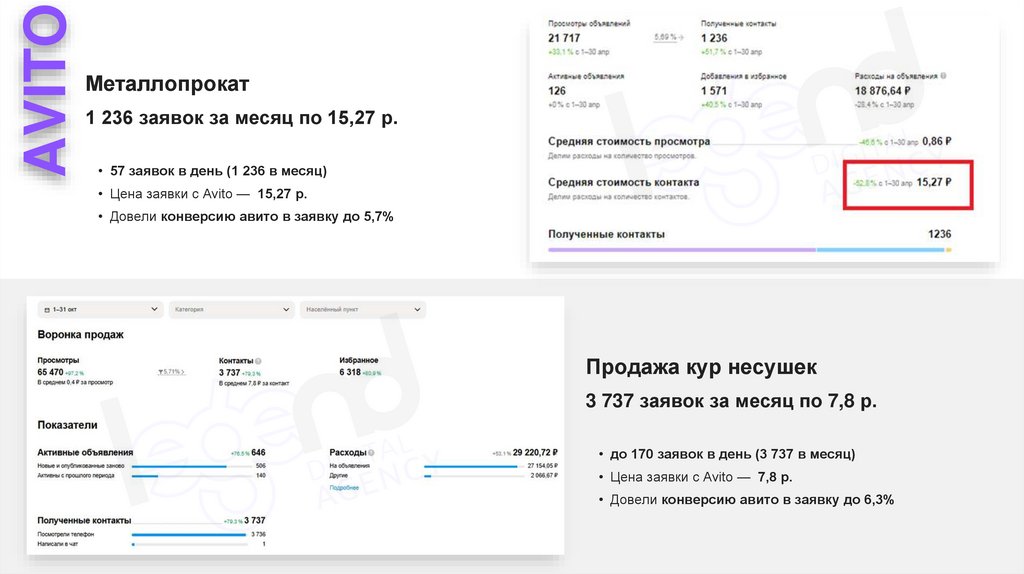Click В среднем 0,4 ₽ за просмотр text
This screenshot has width=1024, height=574.
tap(75, 382)
